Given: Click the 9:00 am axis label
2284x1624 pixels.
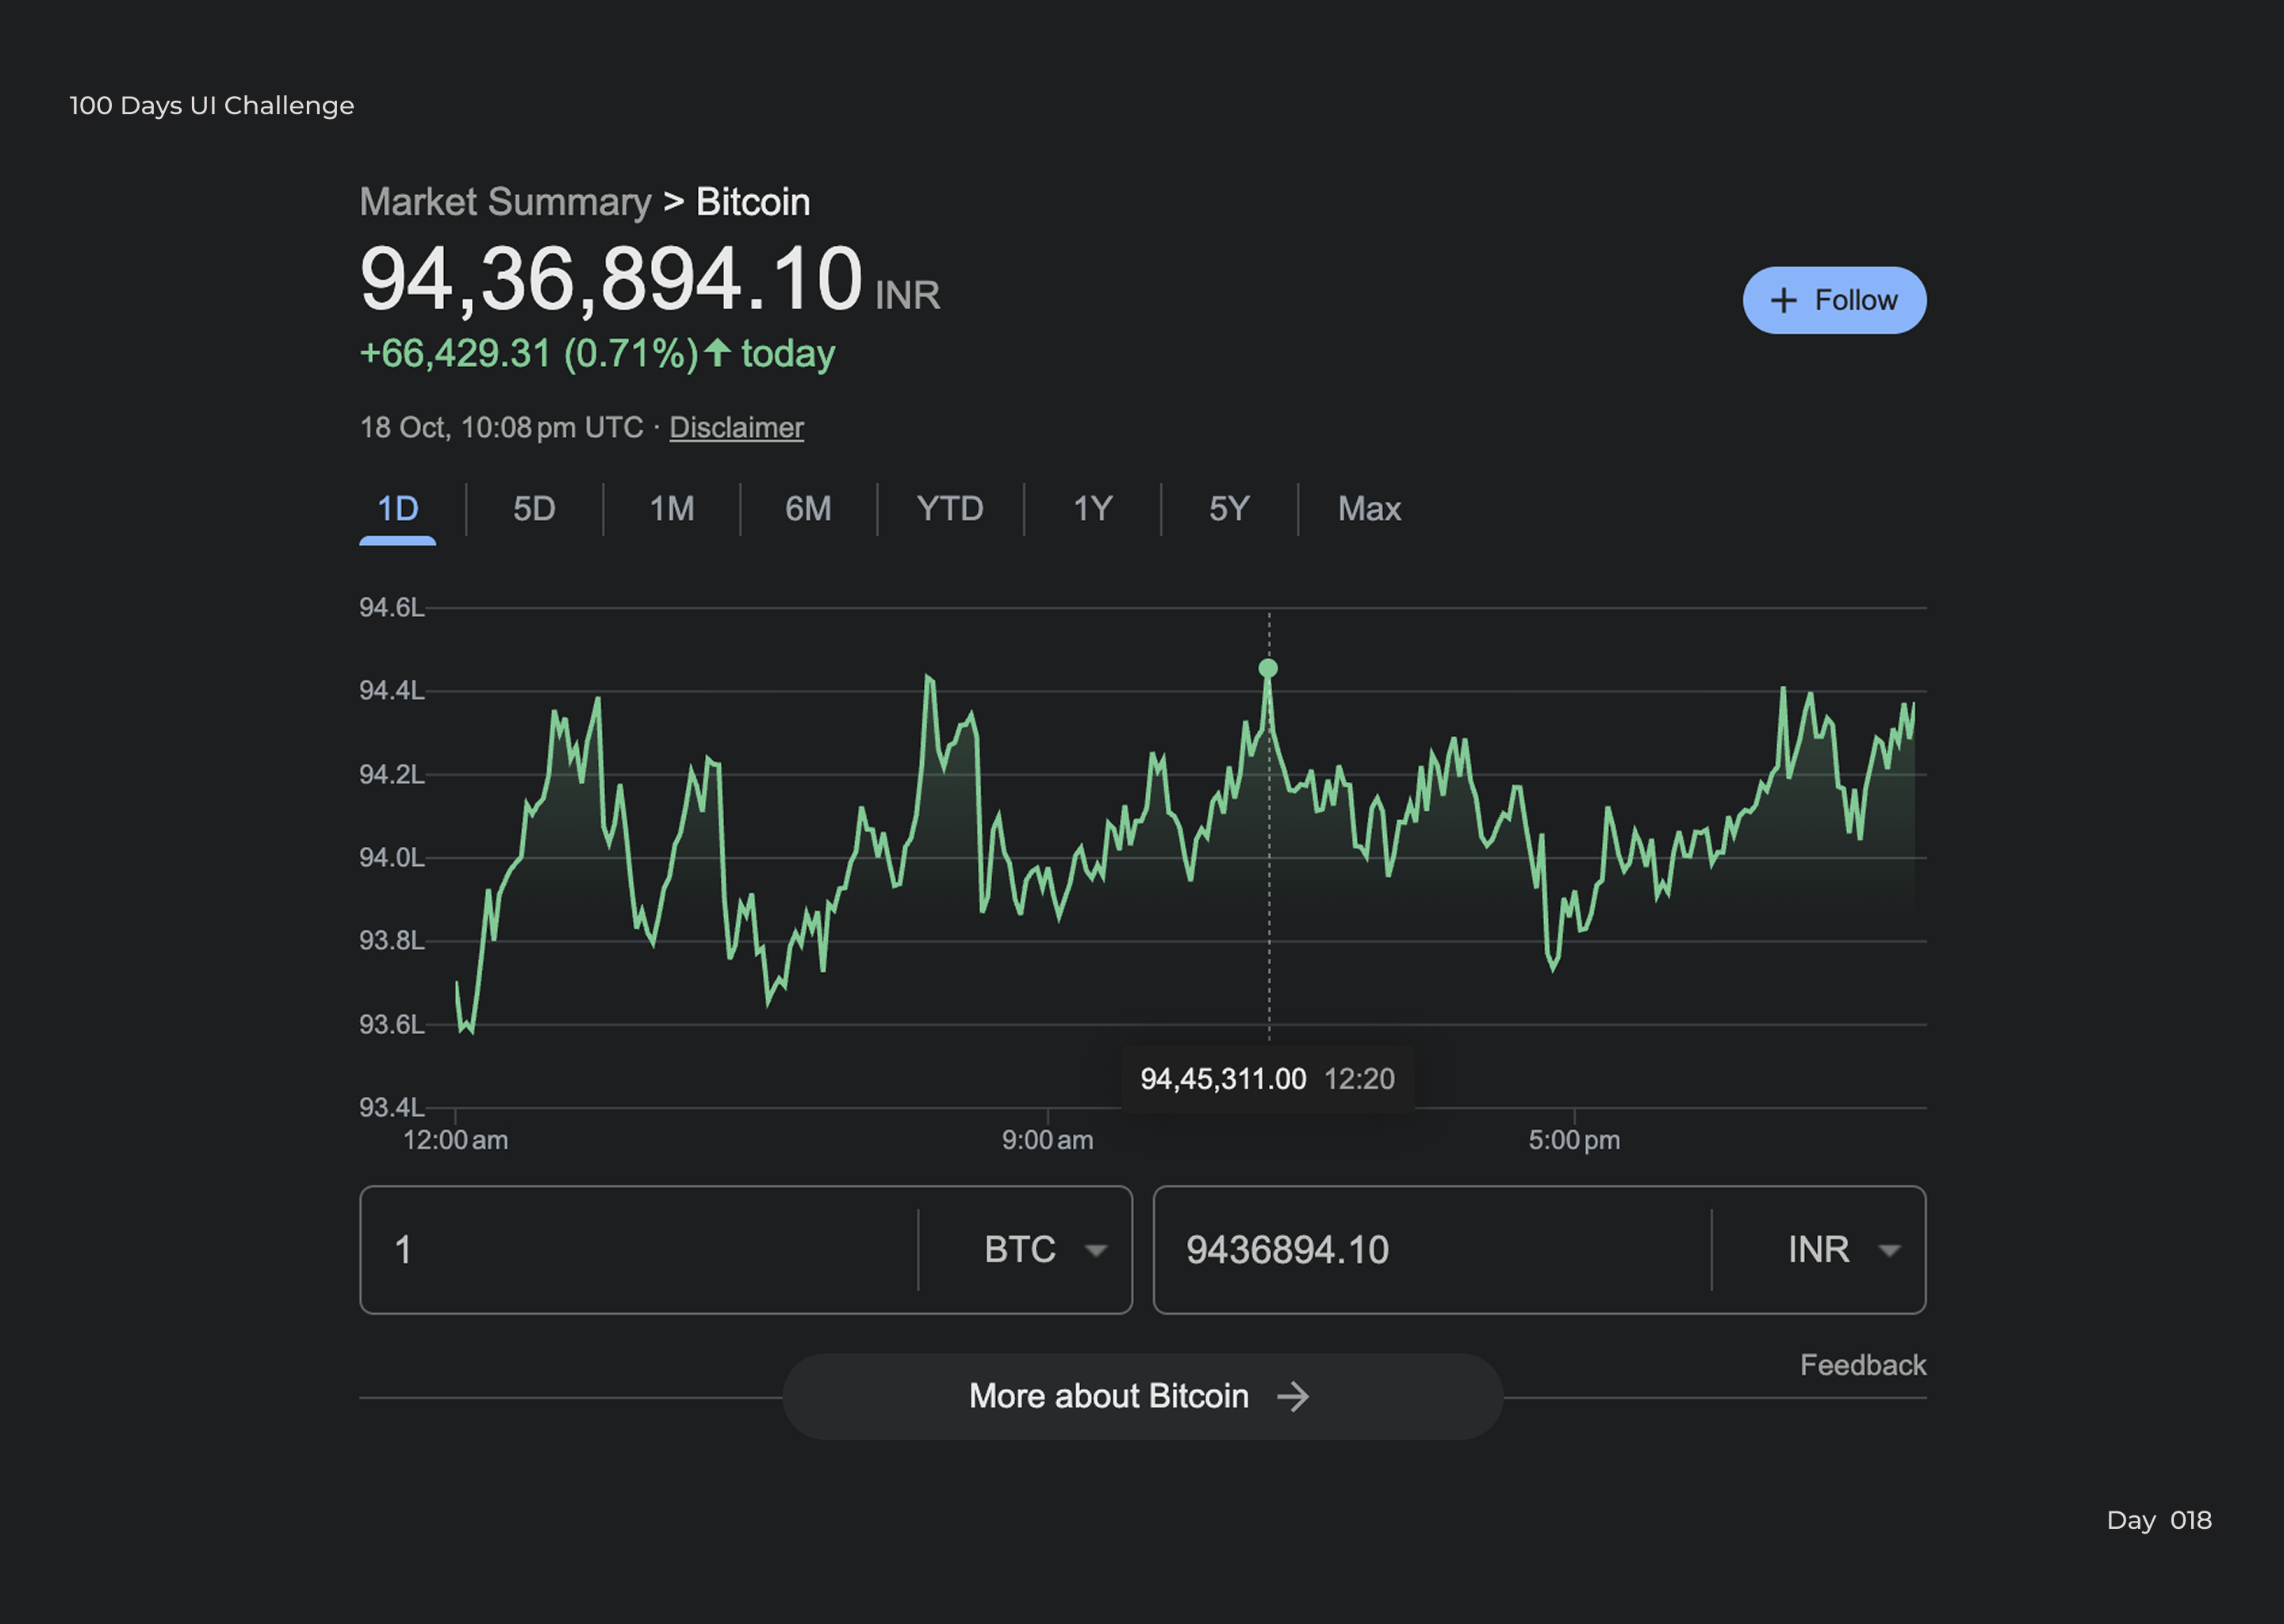Looking at the screenshot, I should point(1047,1140).
